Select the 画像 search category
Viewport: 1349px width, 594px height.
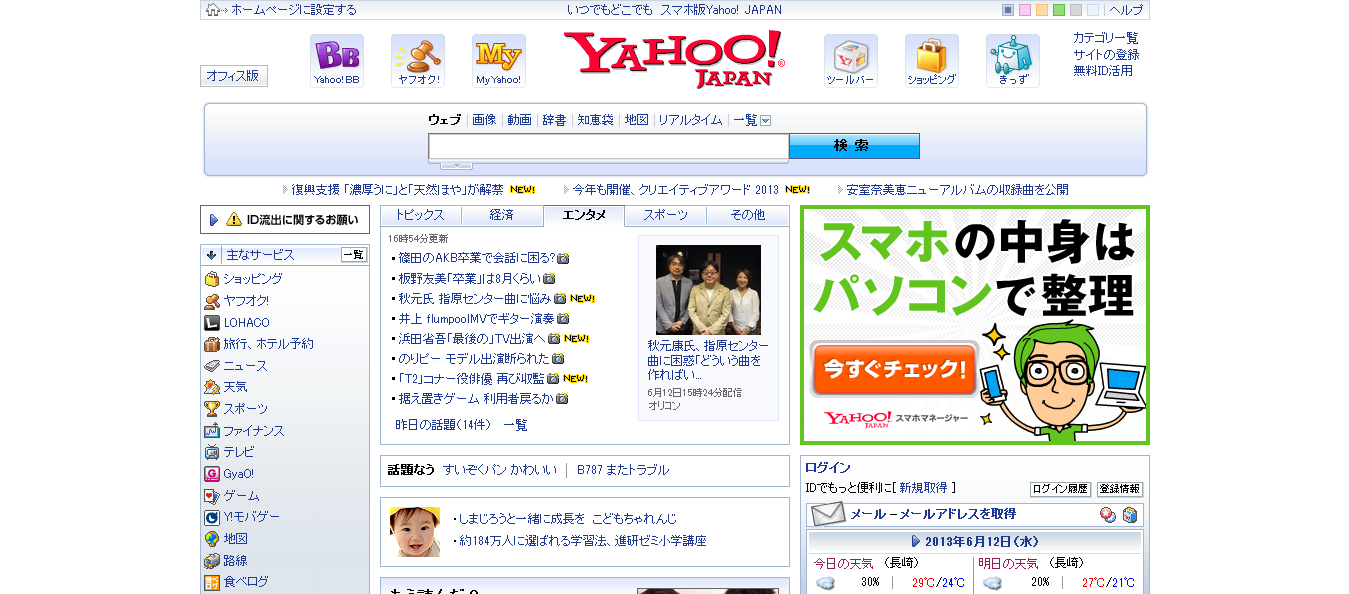point(484,120)
